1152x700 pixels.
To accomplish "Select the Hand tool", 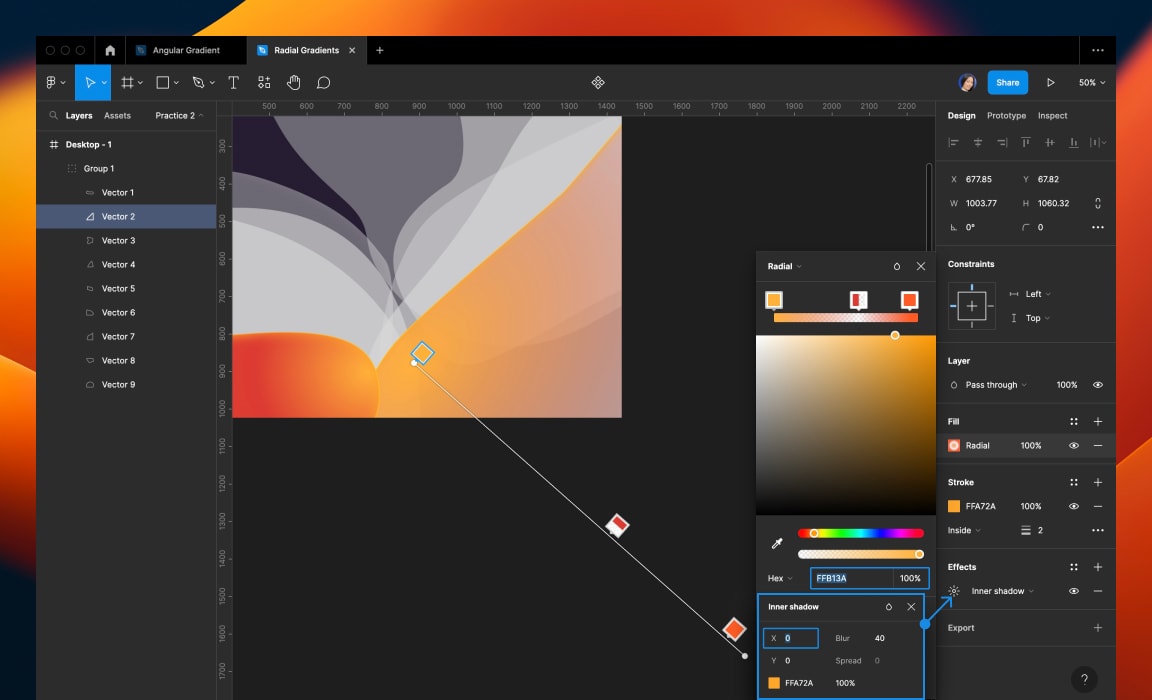I will tap(293, 82).
